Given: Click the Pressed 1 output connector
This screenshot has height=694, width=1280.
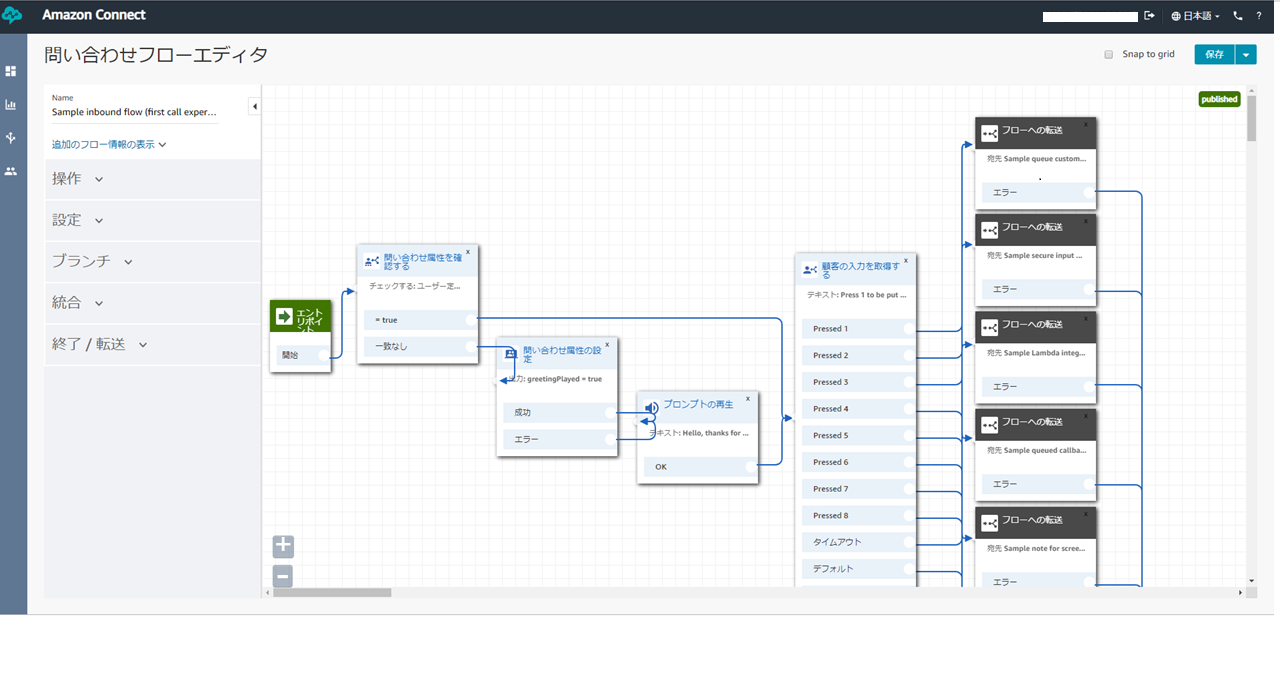Looking at the screenshot, I should (x=909, y=328).
